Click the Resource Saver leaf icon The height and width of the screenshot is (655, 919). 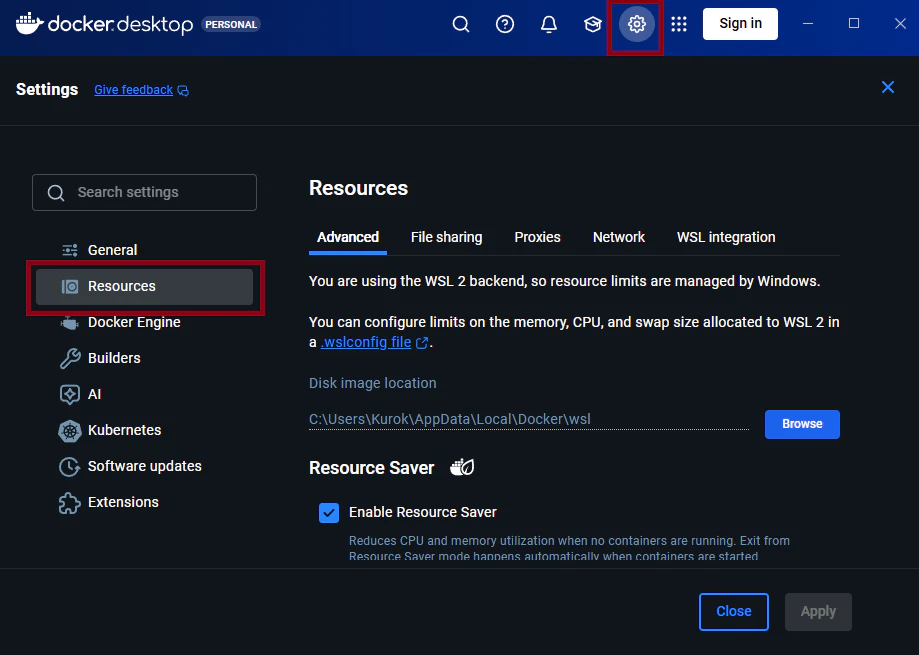462,467
